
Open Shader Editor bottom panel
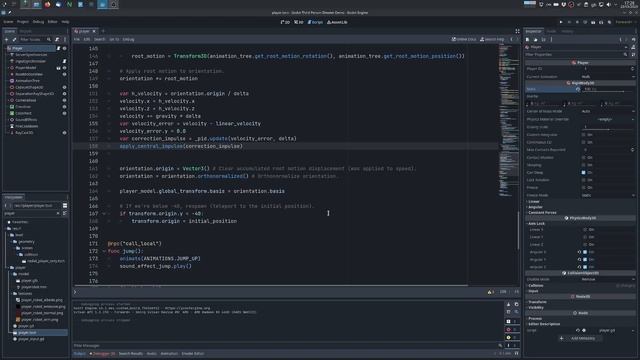tap(193, 354)
